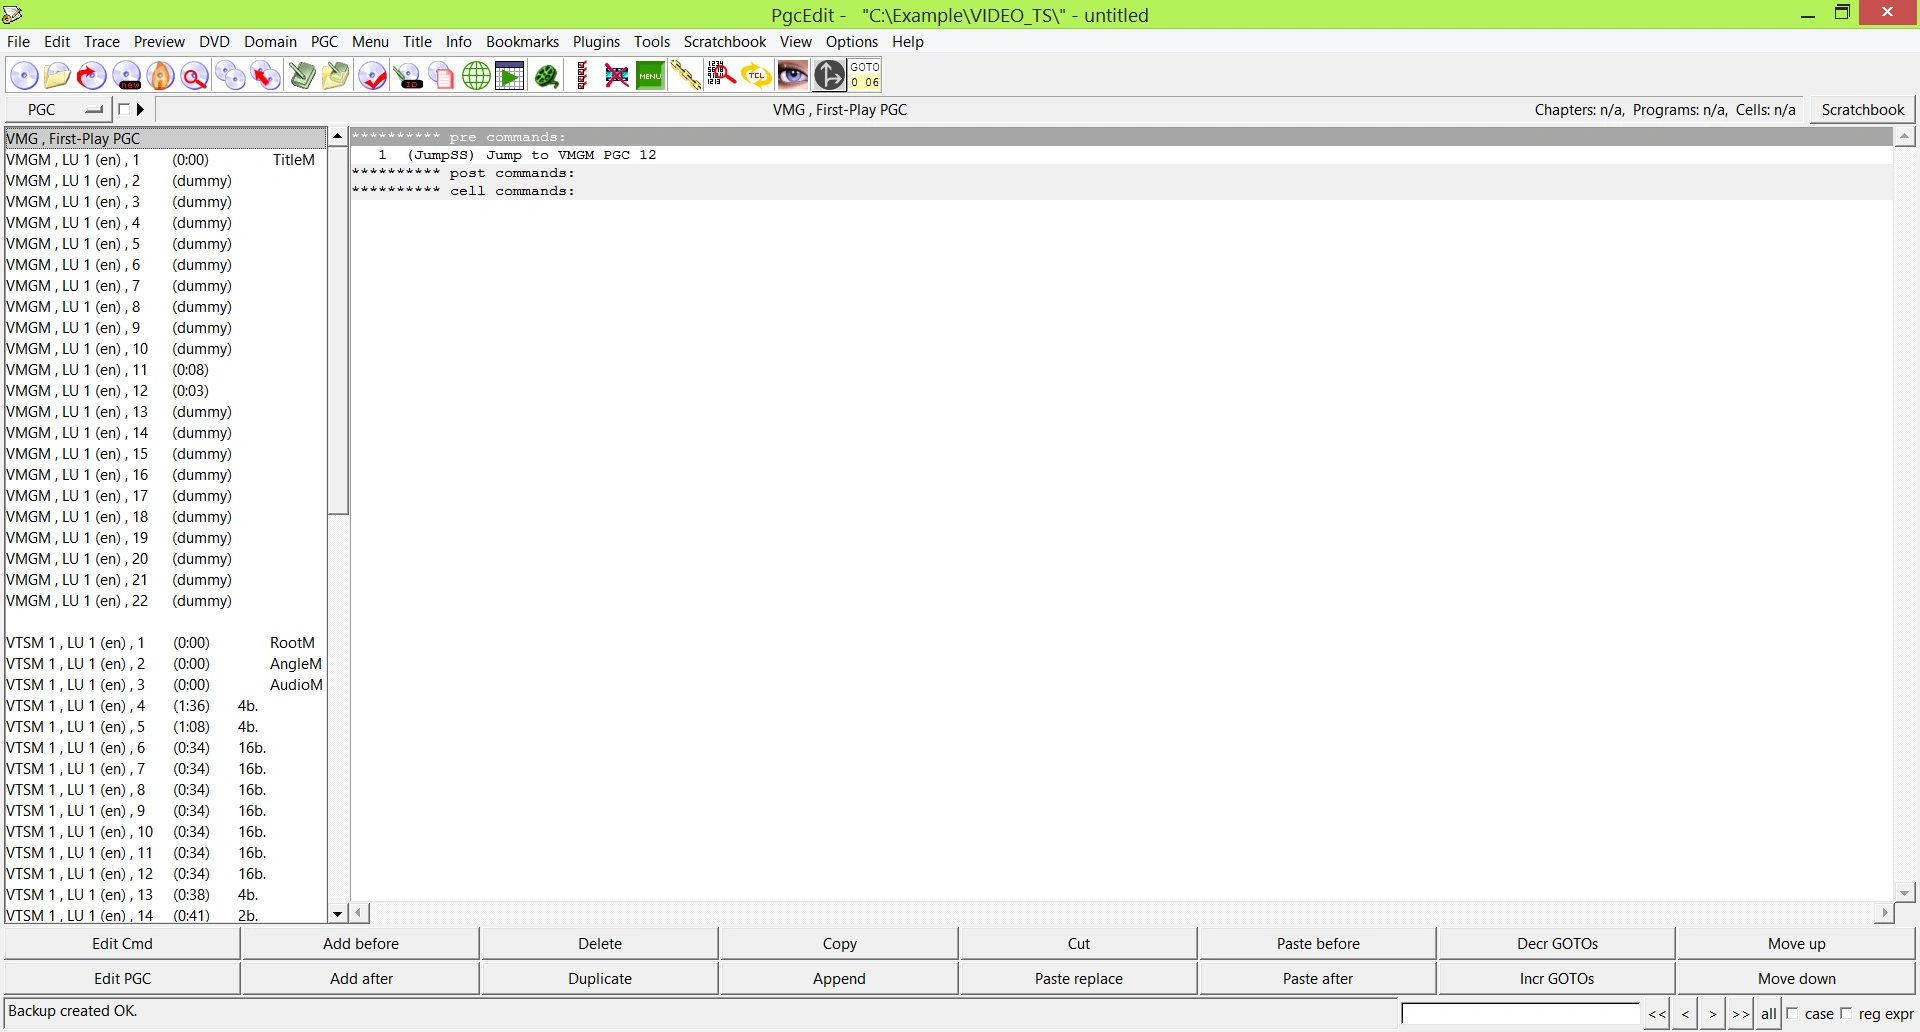This screenshot has height=1032, width=1920.
Task: Enable the case checkbox
Action: point(1793,1012)
